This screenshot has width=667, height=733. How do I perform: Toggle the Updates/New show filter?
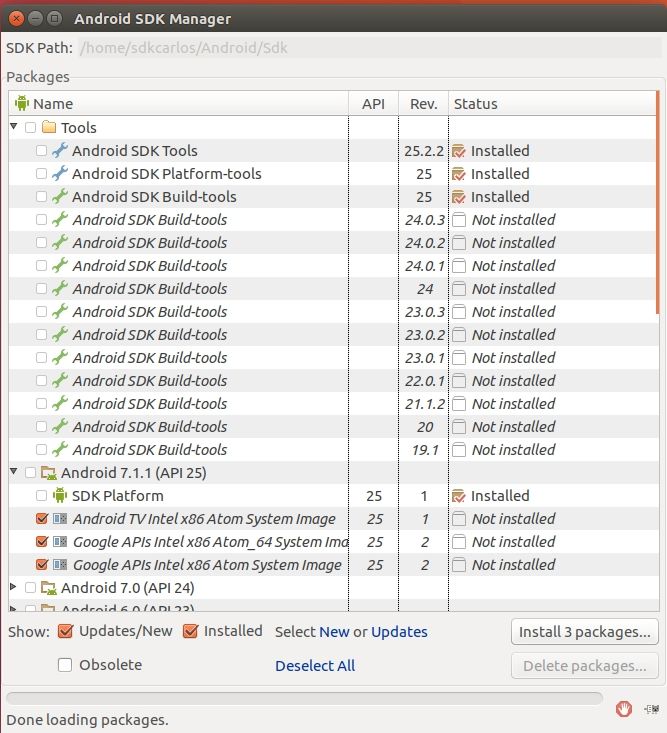click(65, 631)
